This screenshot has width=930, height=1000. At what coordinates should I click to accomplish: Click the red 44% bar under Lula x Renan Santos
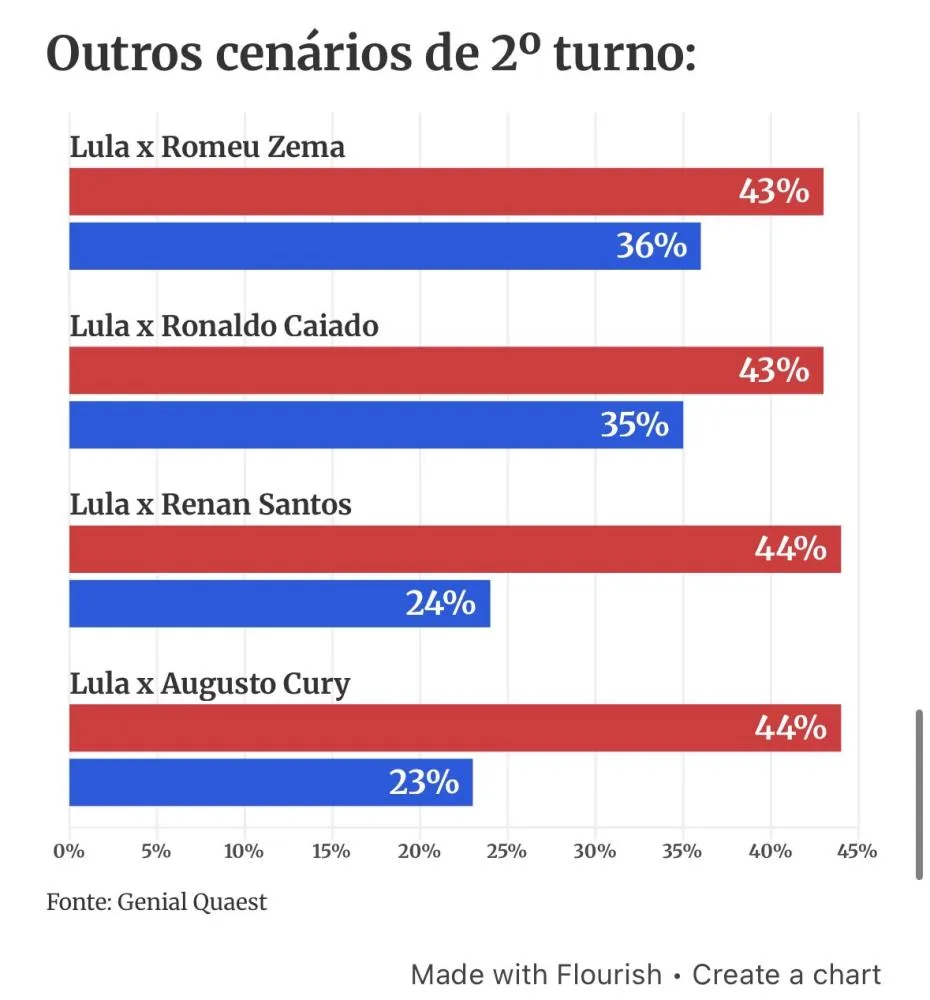tap(454, 549)
